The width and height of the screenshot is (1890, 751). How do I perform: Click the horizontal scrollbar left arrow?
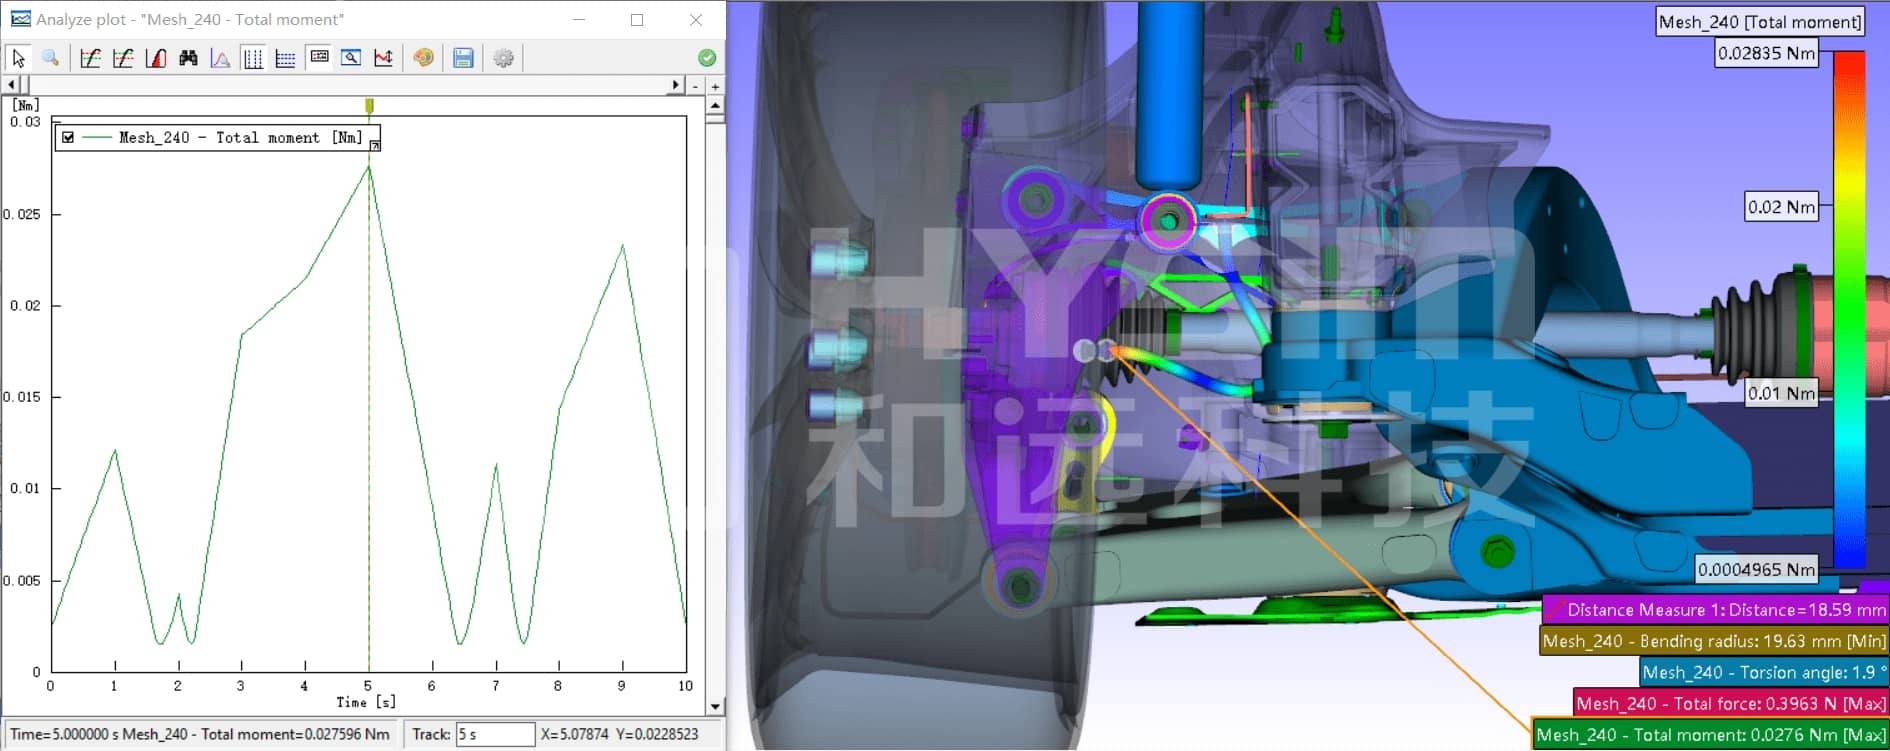coord(11,86)
